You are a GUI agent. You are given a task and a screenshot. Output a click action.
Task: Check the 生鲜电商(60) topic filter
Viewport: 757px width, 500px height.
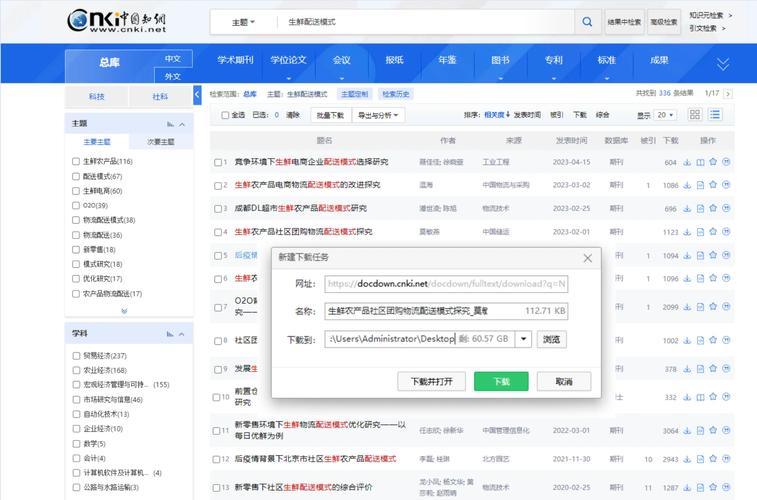76,191
